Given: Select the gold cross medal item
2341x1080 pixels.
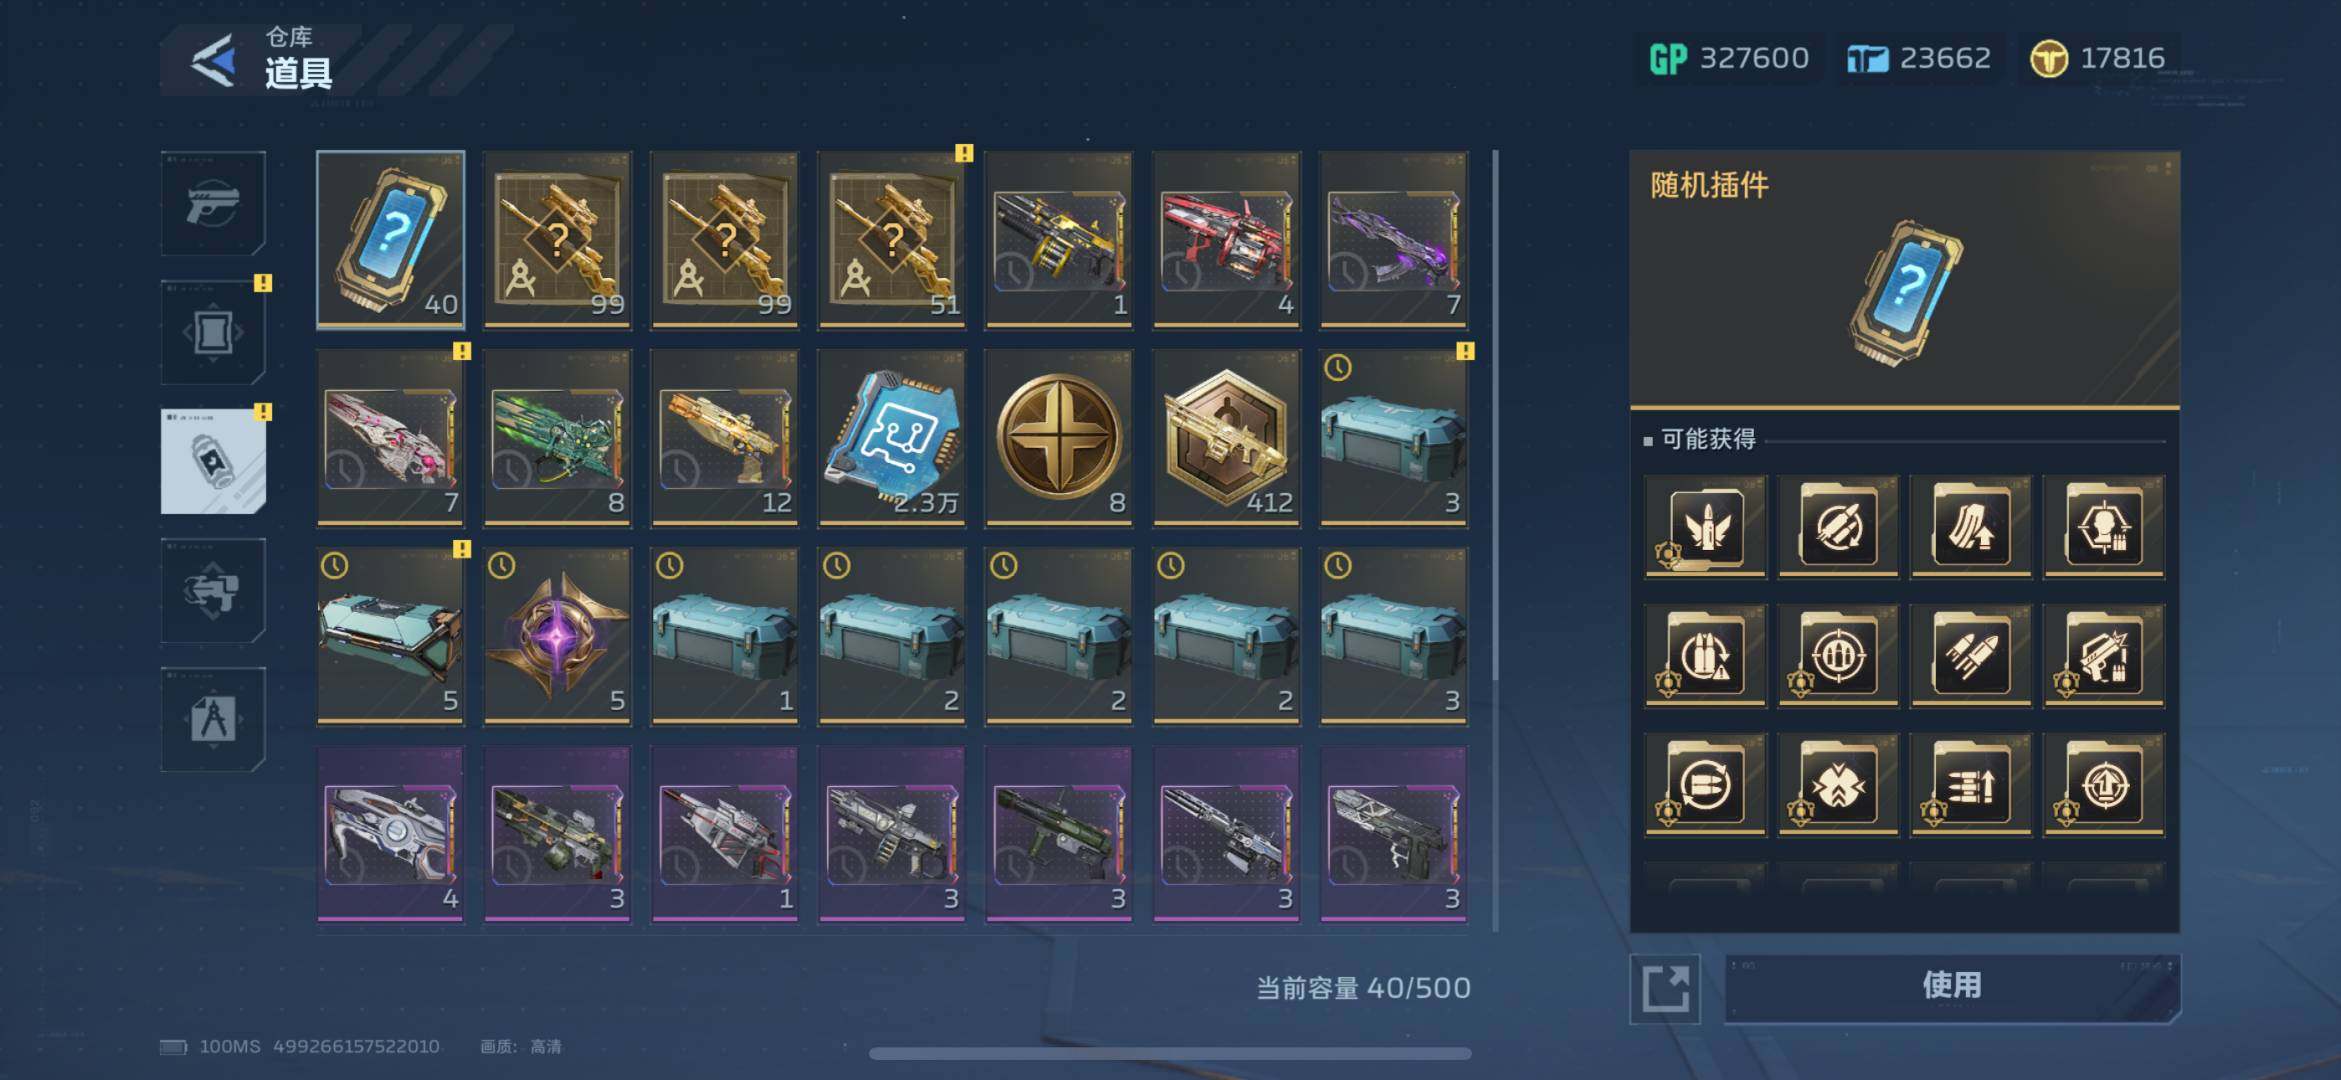Looking at the screenshot, I should [x=1059, y=438].
